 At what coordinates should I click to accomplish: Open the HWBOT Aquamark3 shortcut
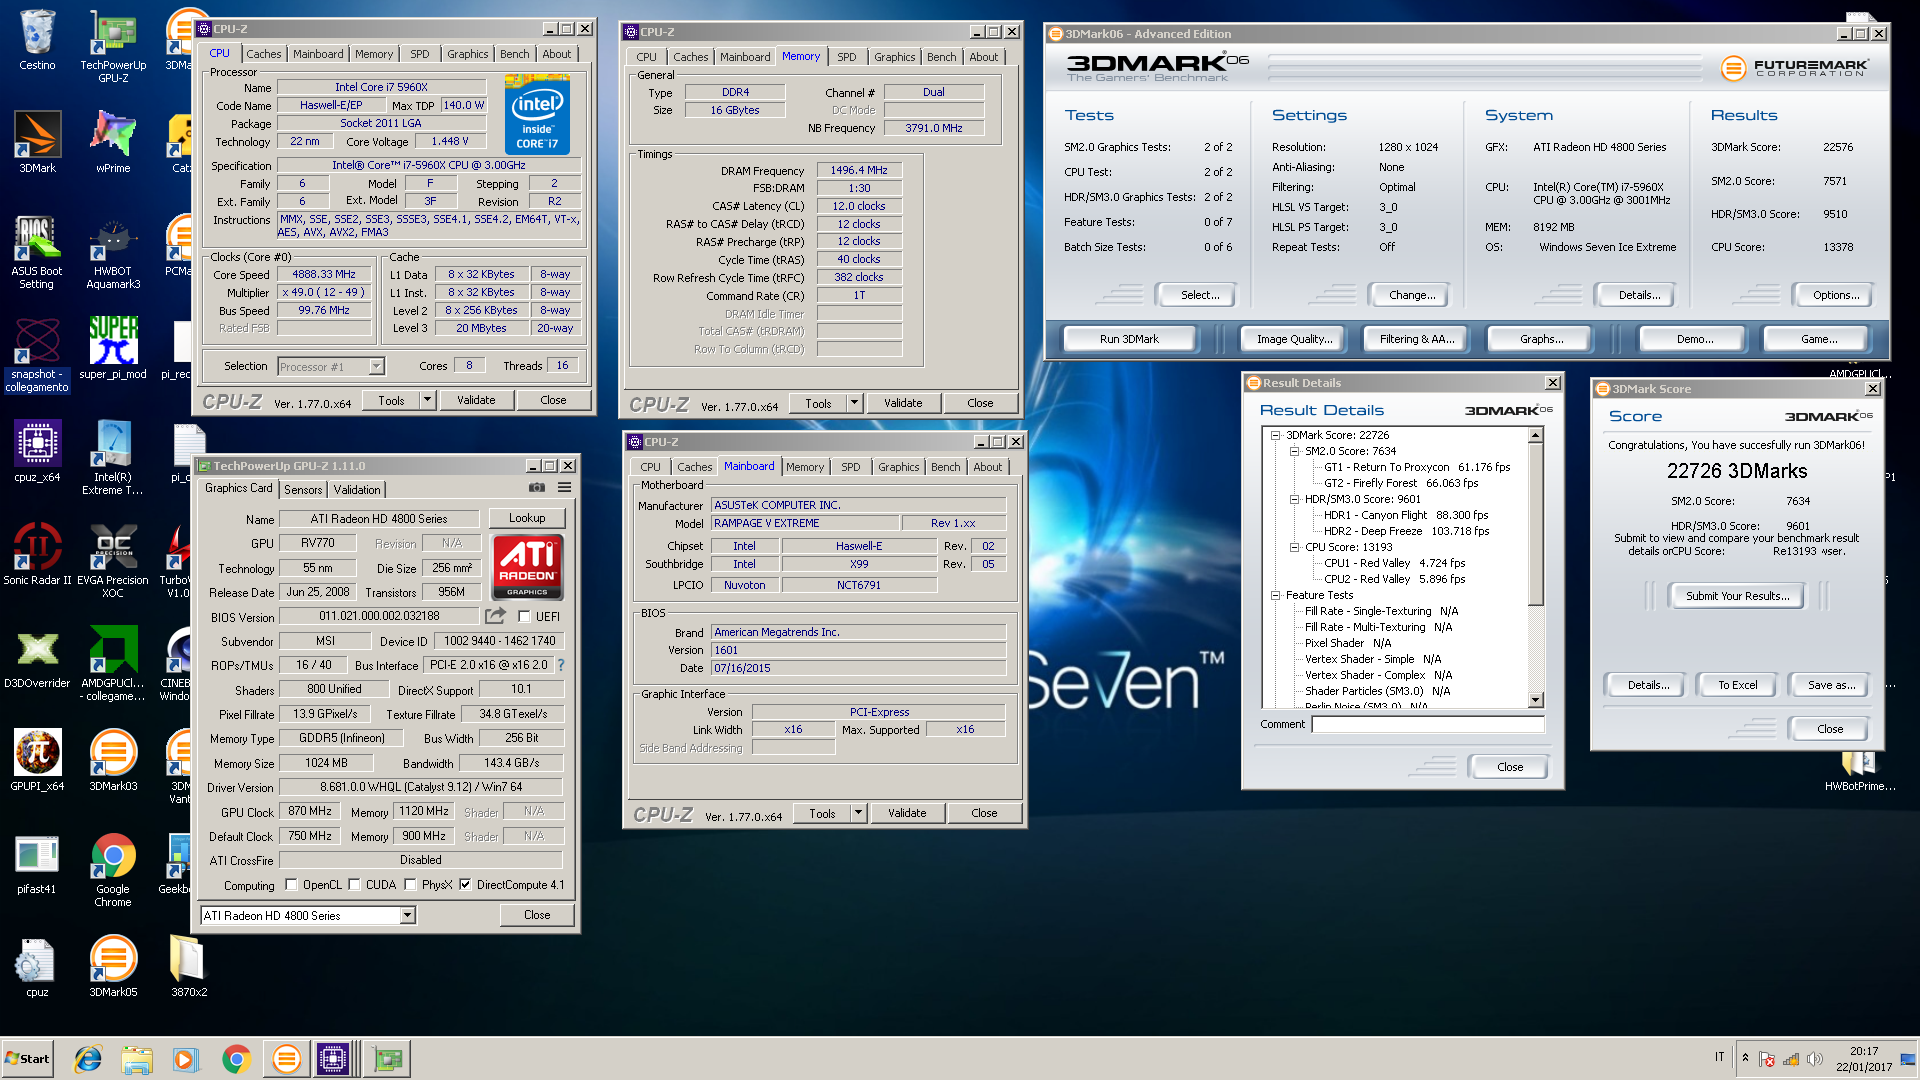pos(113,252)
